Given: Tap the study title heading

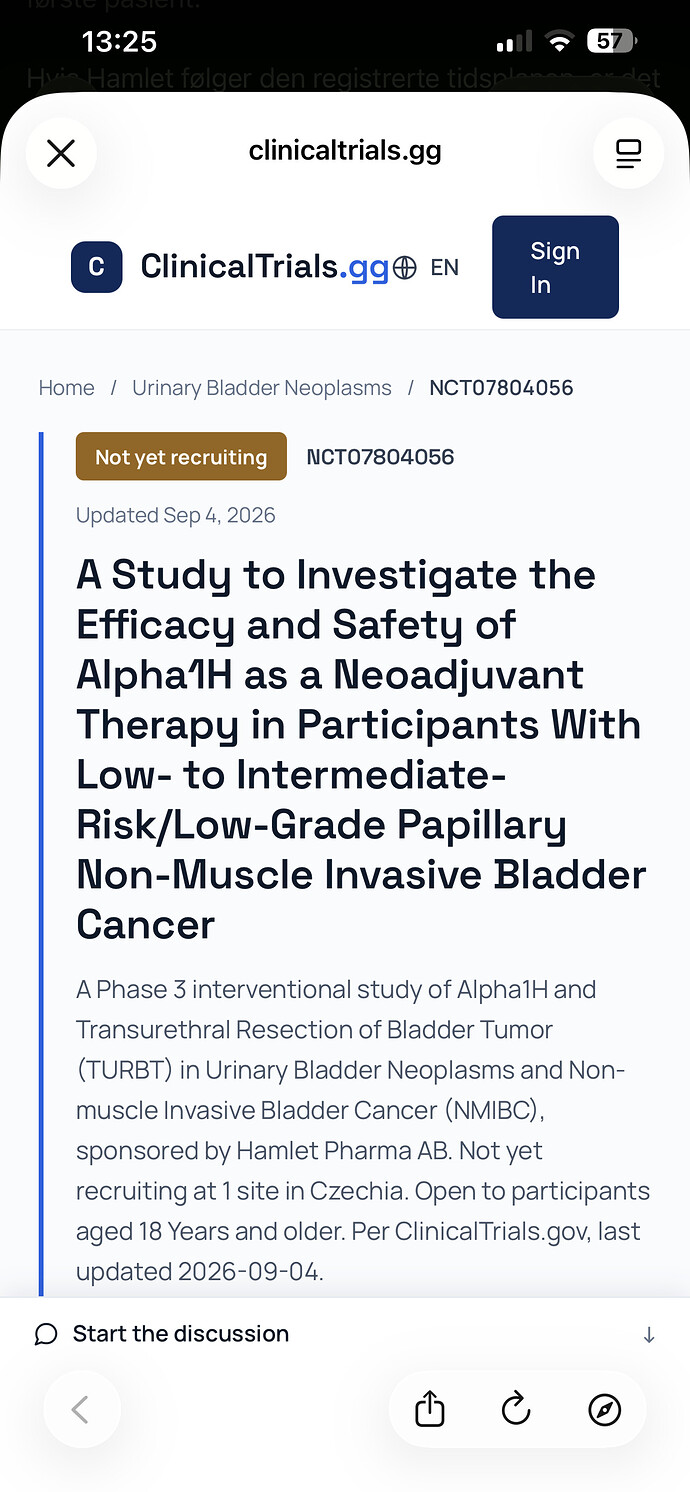Looking at the screenshot, I should click(x=361, y=750).
